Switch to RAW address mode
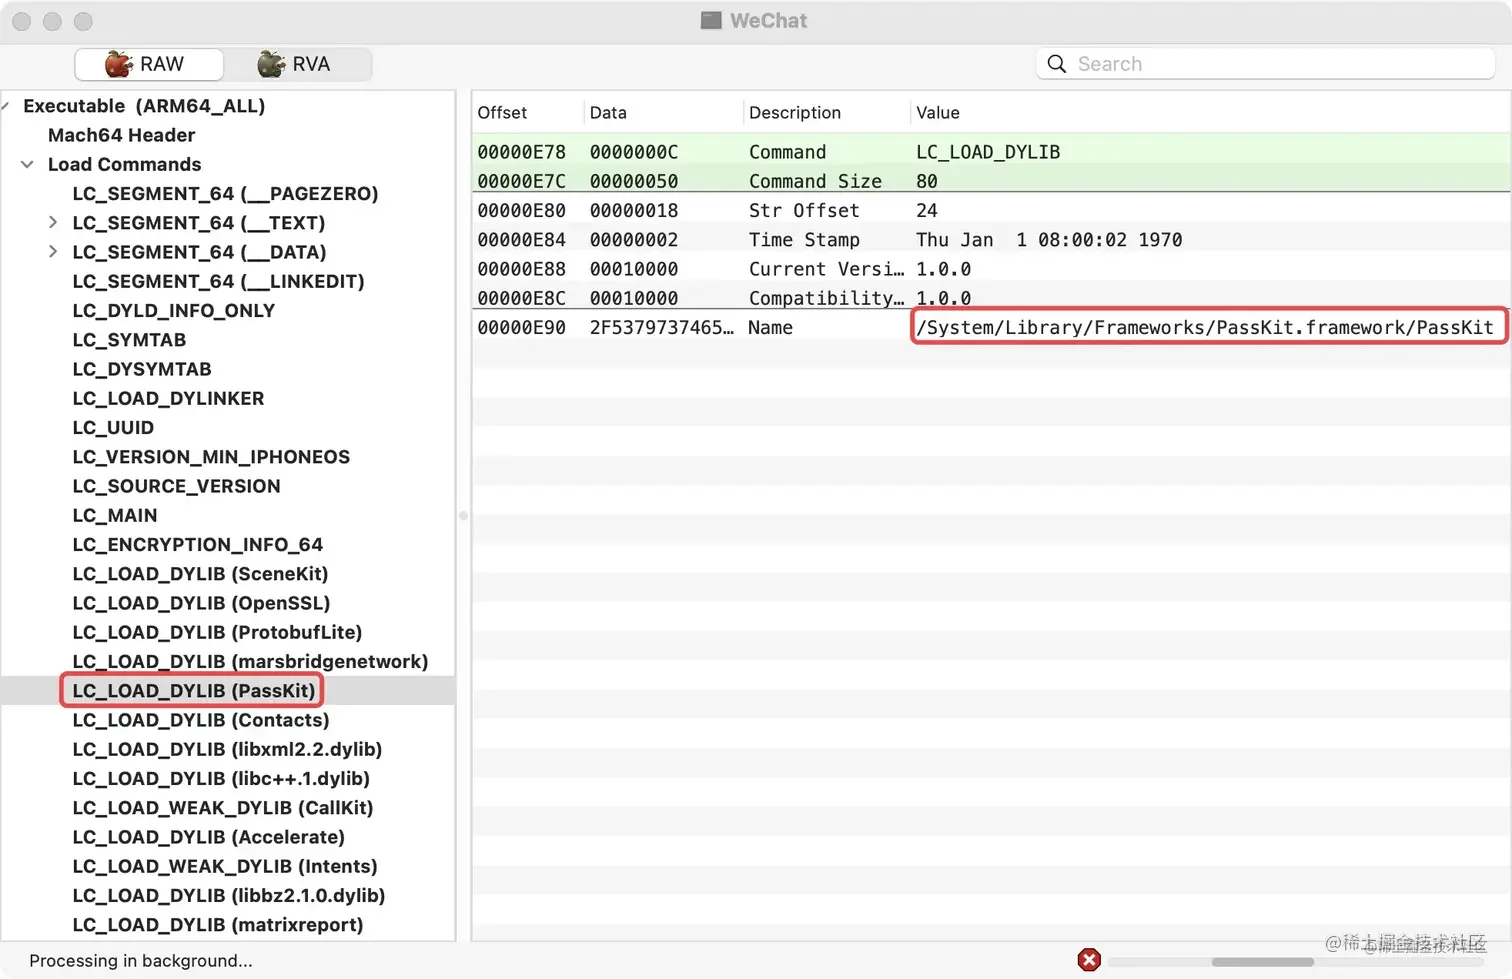Screen dimensions: 1512x979 (x=148, y=64)
